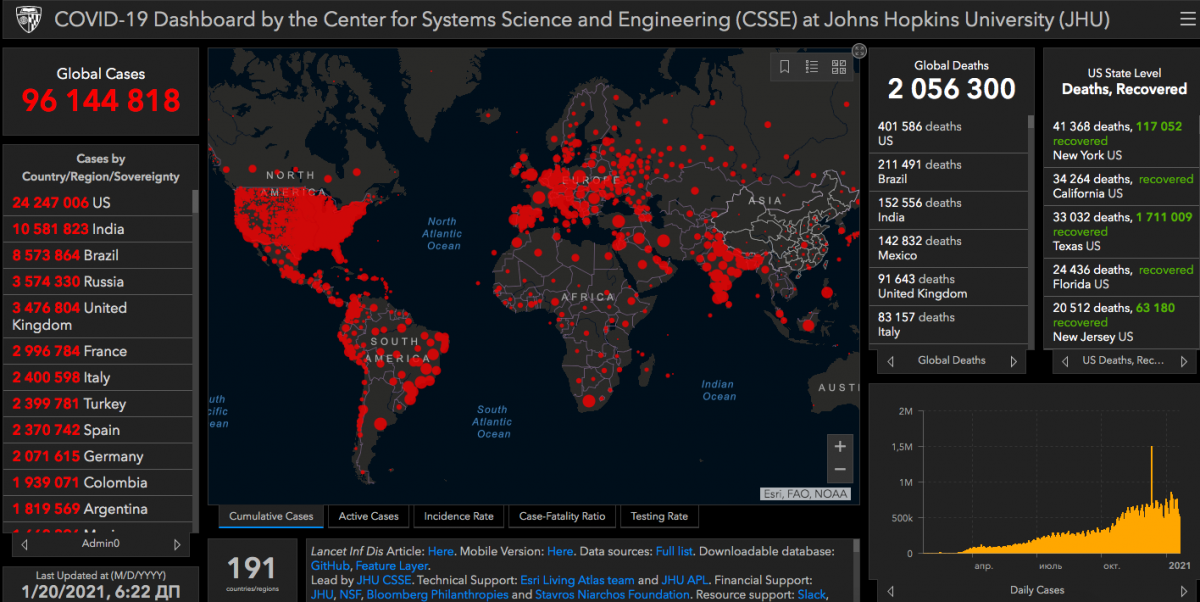This screenshot has height=602, width=1200.
Task: Select the Testing Rate tab
Action: [x=659, y=517]
